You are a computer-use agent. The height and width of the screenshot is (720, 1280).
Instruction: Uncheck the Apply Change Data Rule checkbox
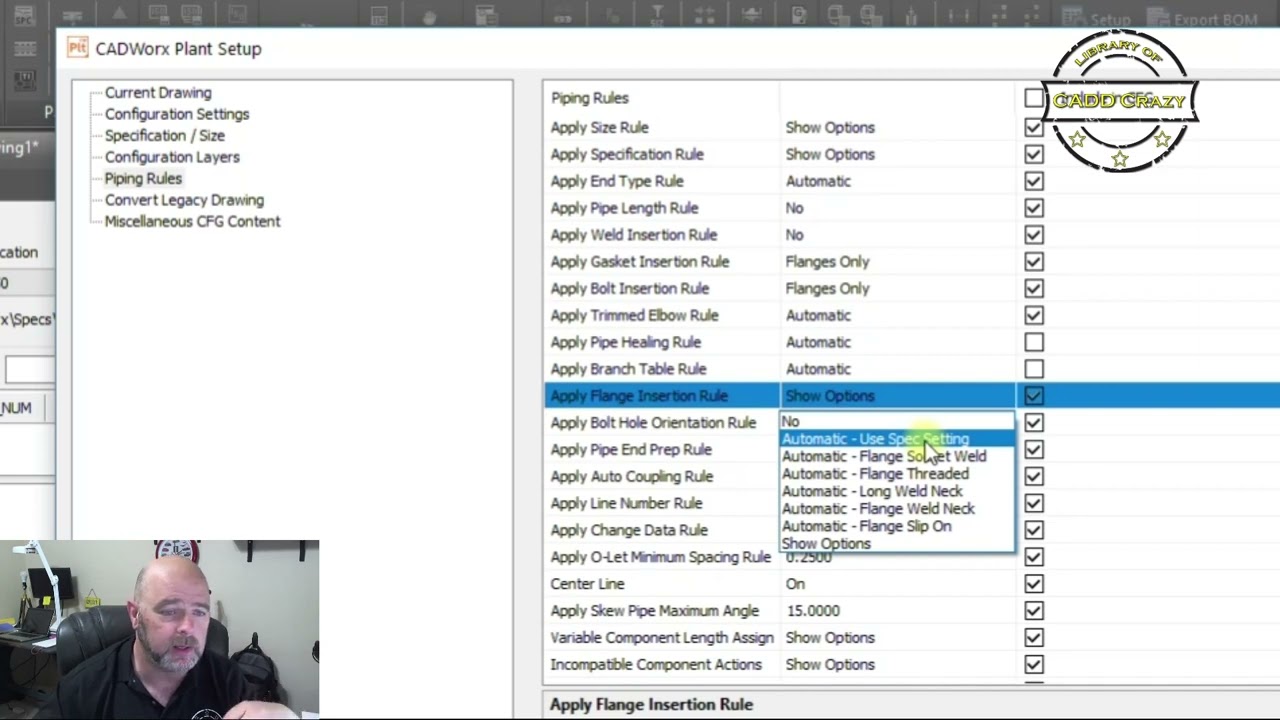click(x=1034, y=530)
